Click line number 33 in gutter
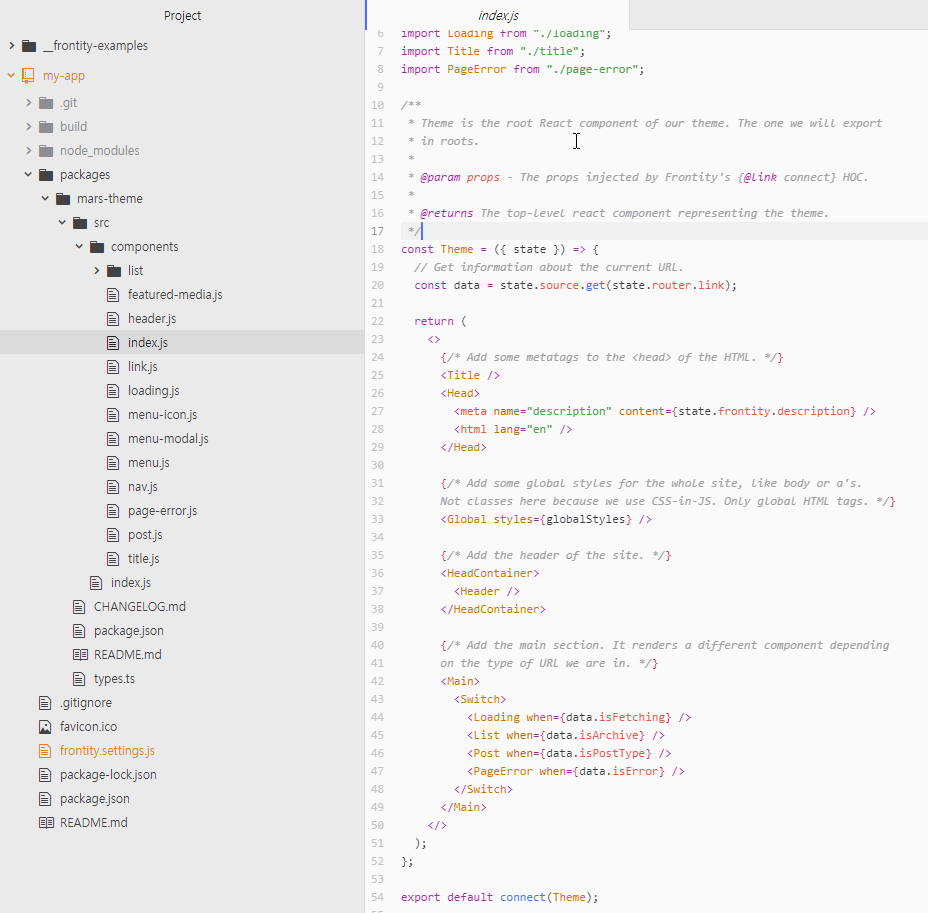This screenshot has width=928, height=913. pos(378,519)
